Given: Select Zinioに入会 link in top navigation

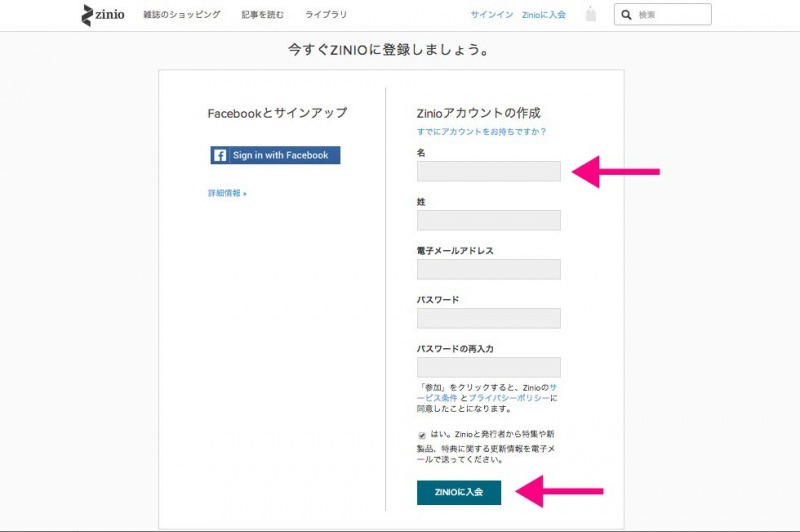Looking at the screenshot, I should 544,15.
